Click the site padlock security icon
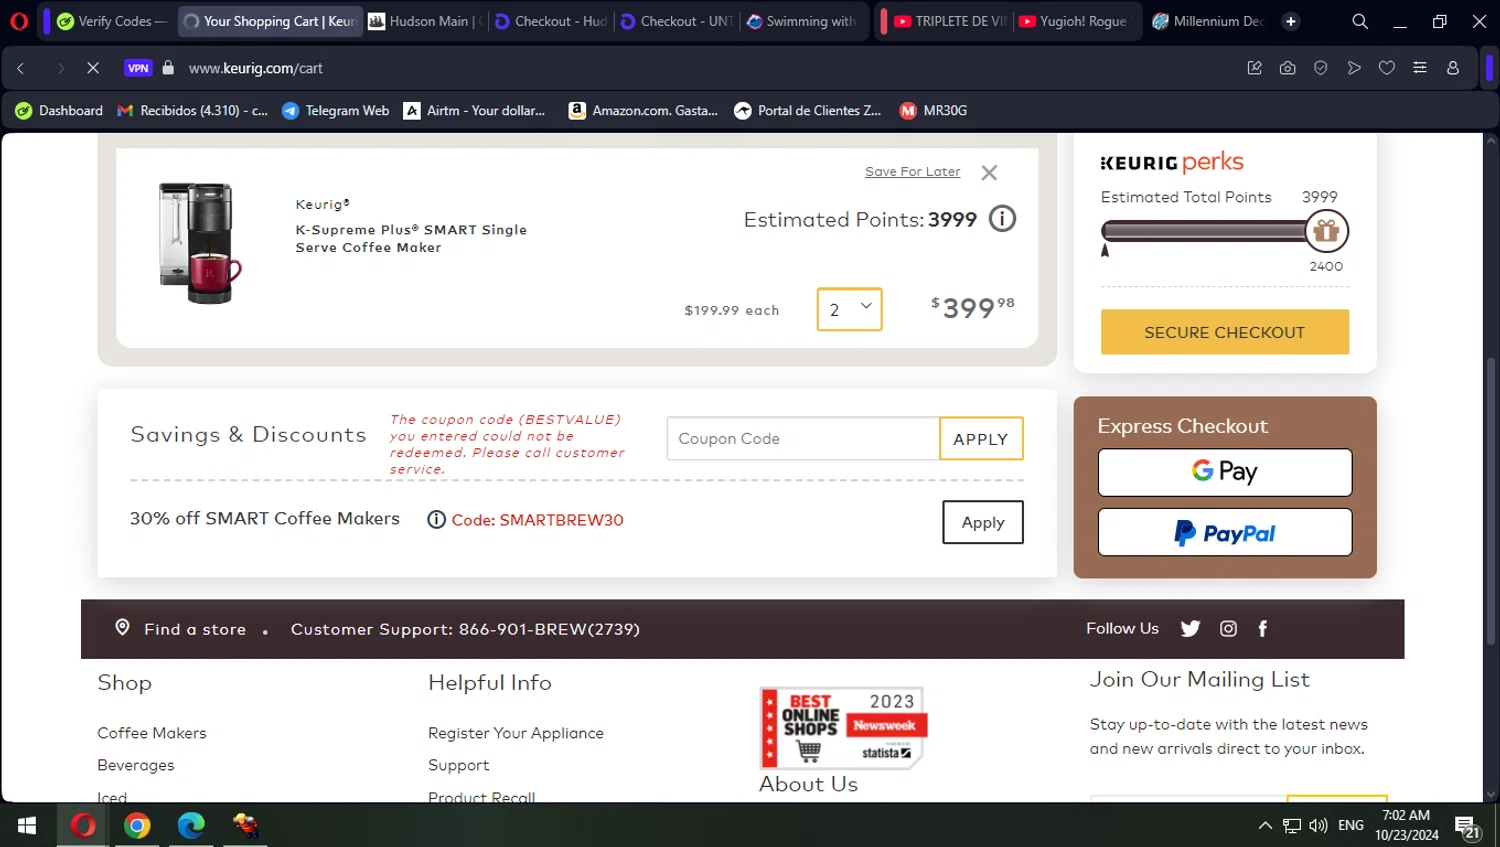 (168, 68)
